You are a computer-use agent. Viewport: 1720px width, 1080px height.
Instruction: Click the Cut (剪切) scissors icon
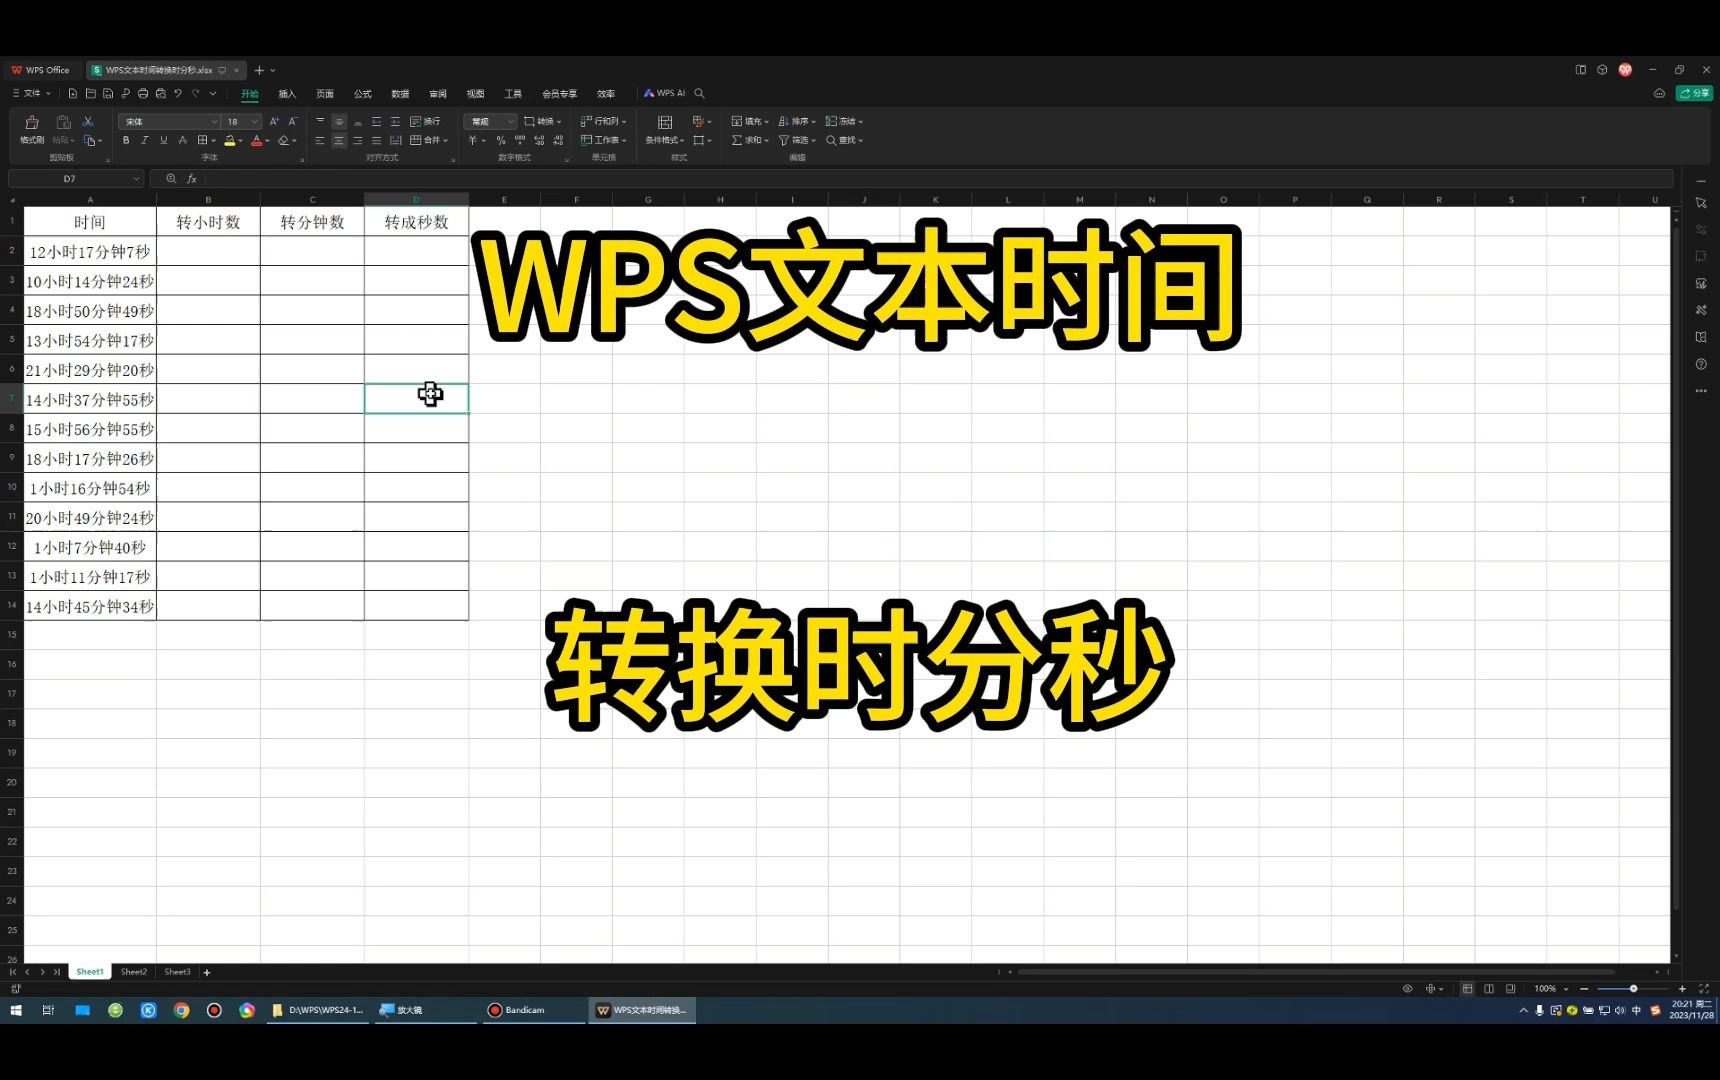[x=89, y=123]
